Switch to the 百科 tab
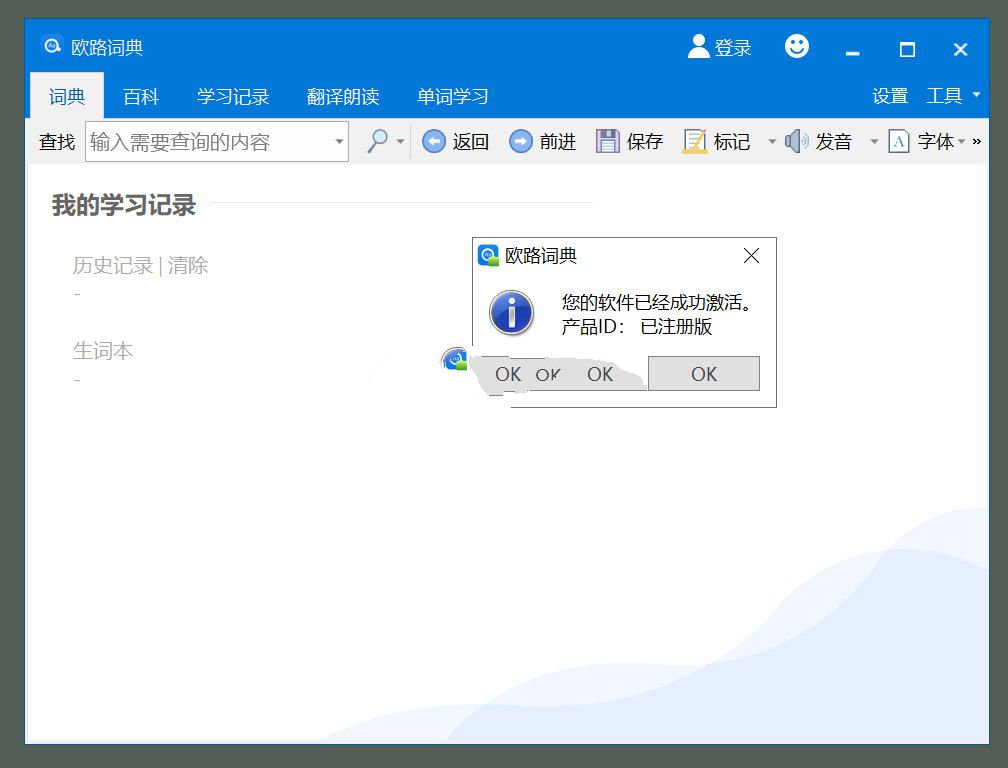1008x768 pixels. point(141,97)
